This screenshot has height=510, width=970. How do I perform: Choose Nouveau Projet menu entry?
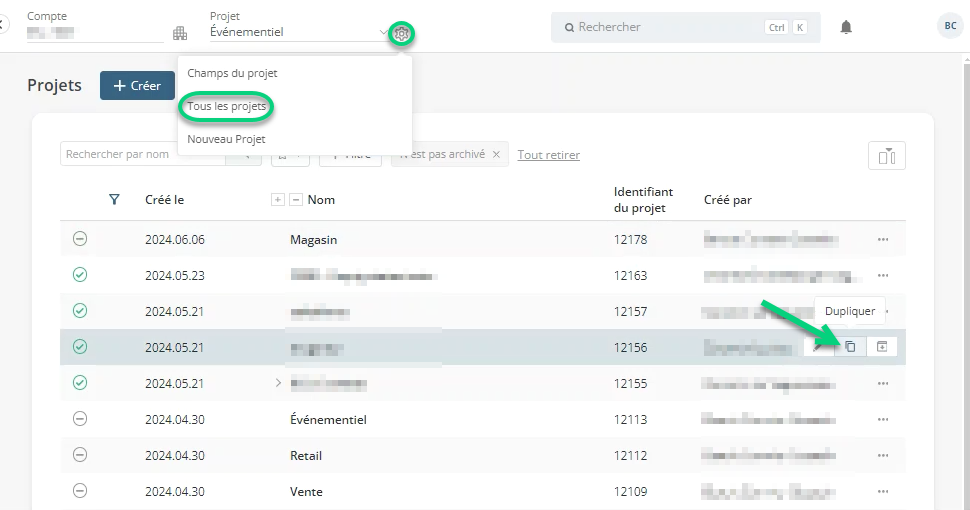226,139
